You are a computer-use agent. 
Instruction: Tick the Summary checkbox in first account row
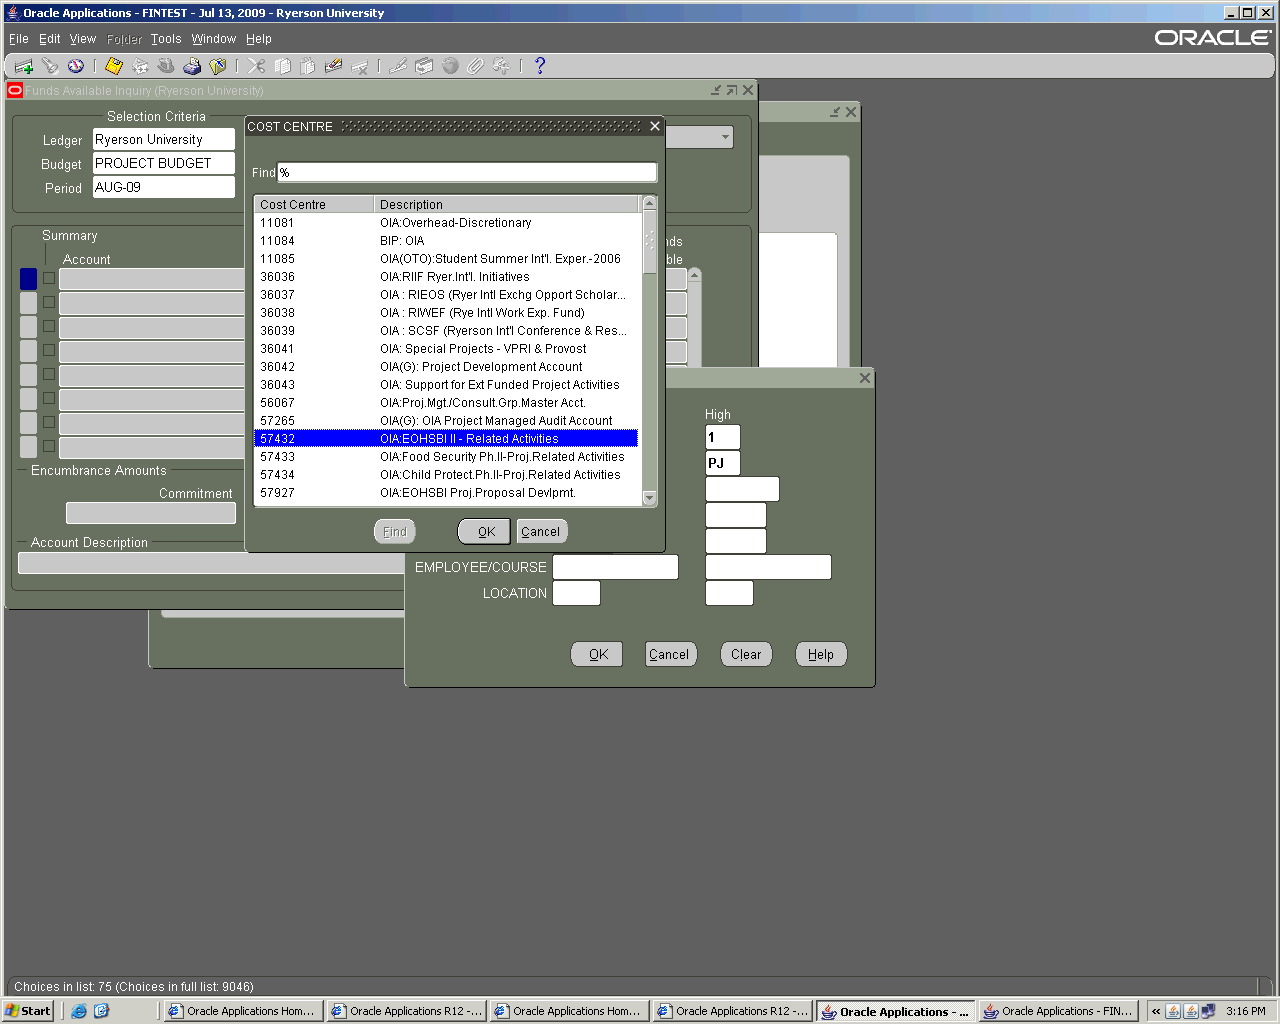[x=49, y=278]
